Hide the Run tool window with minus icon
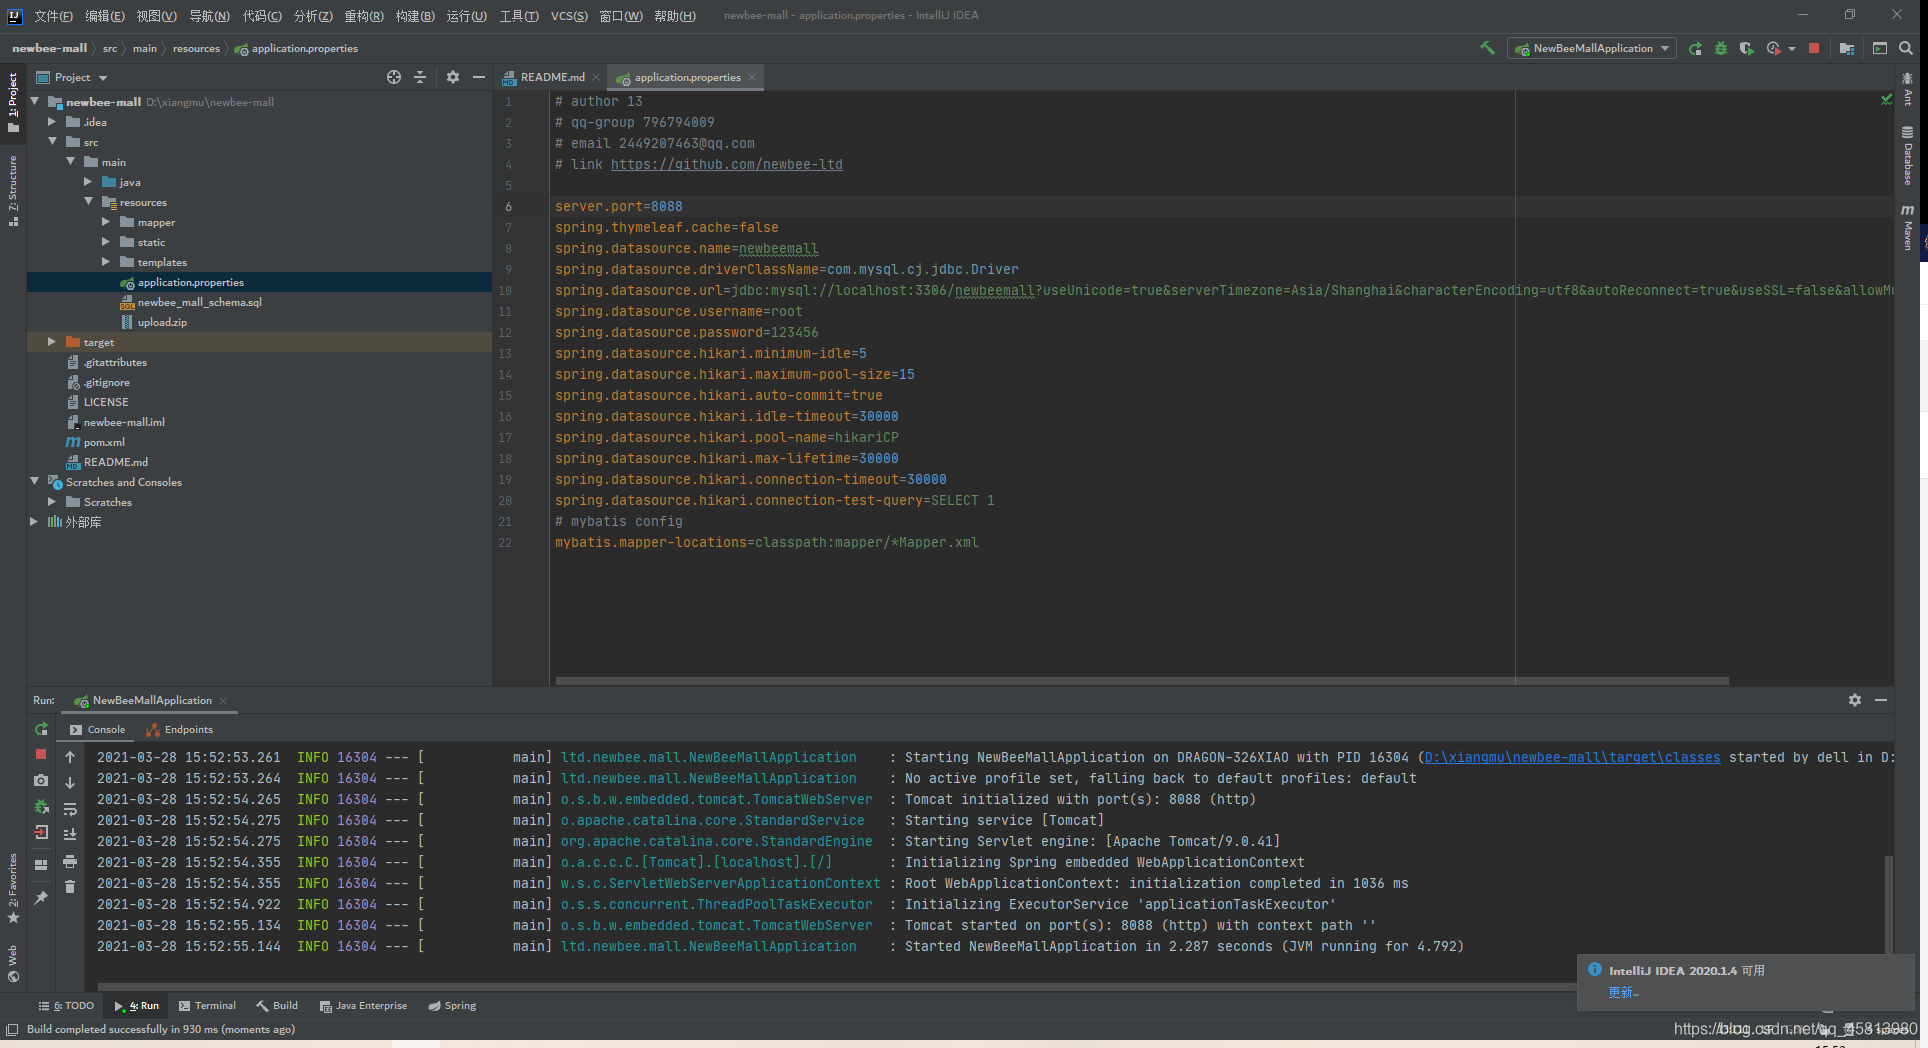The image size is (1928, 1048). (x=1881, y=700)
